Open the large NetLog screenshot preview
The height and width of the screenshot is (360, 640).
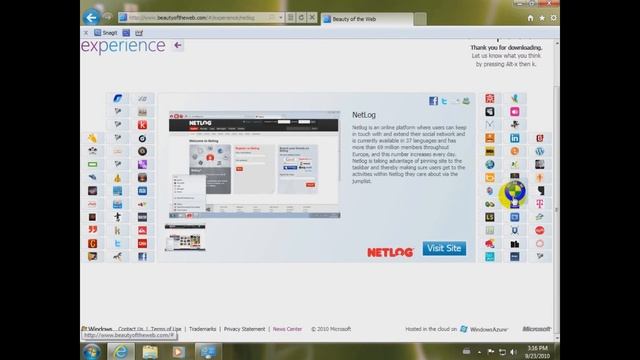pyautogui.click(x=254, y=164)
